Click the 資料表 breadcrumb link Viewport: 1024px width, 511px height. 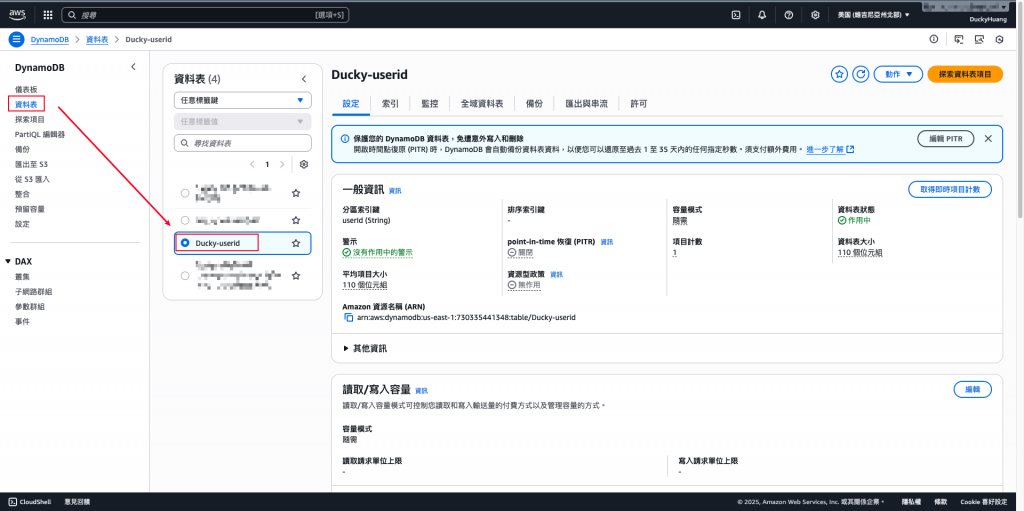pyautogui.click(x=97, y=39)
